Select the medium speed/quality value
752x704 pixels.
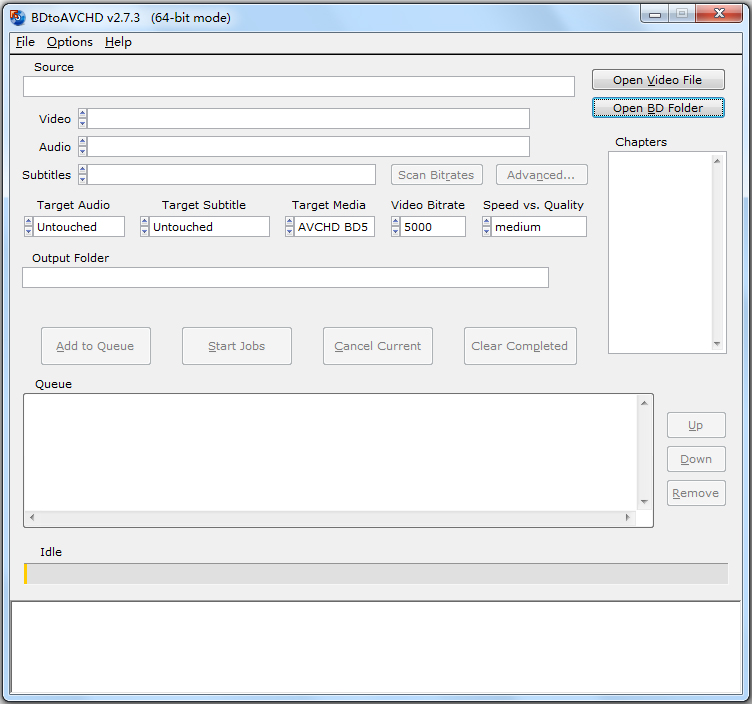(539, 226)
